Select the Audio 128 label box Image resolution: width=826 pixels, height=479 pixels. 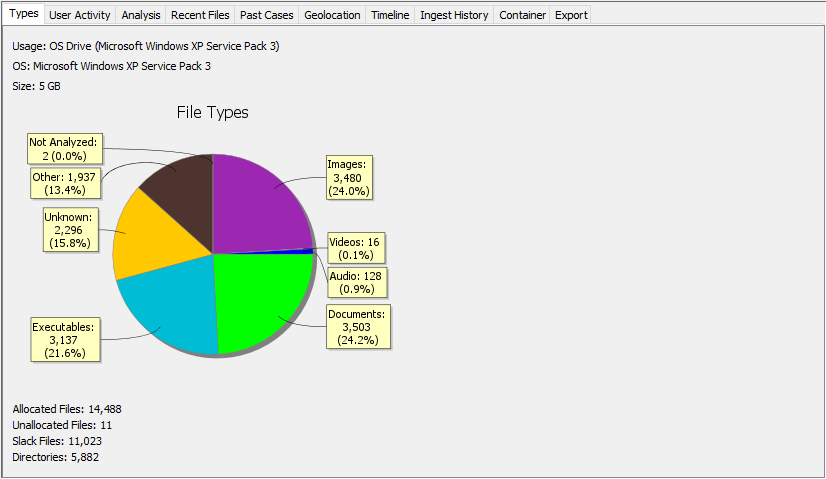pyautogui.click(x=356, y=282)
